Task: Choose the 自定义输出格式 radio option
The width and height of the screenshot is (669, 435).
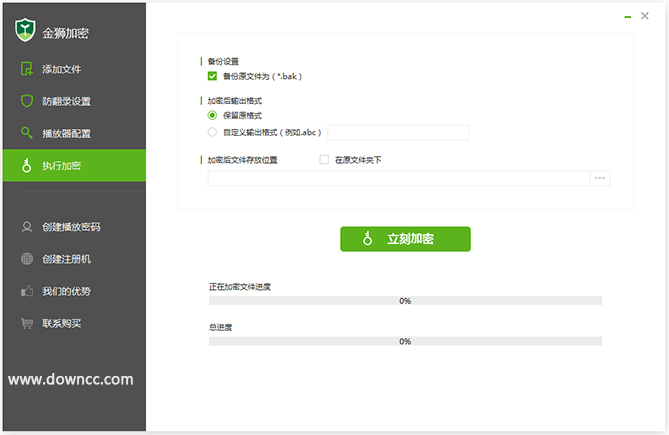Action: (x=212, y=132)
